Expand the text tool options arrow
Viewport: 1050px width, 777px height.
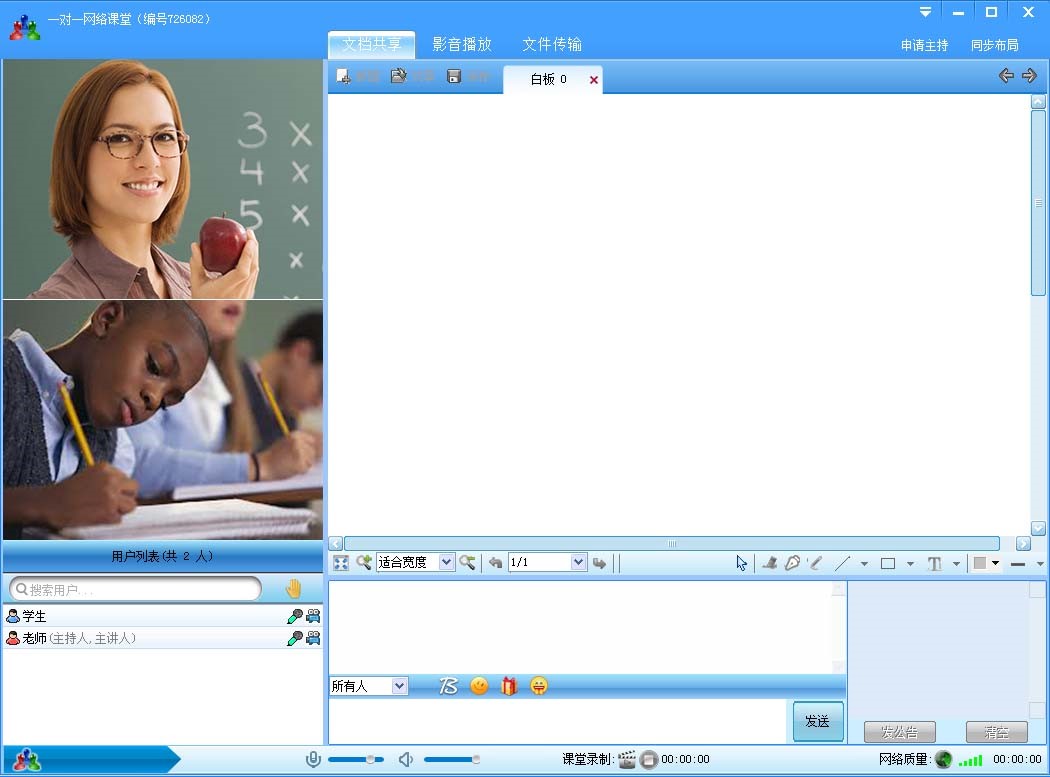[956, 563]
